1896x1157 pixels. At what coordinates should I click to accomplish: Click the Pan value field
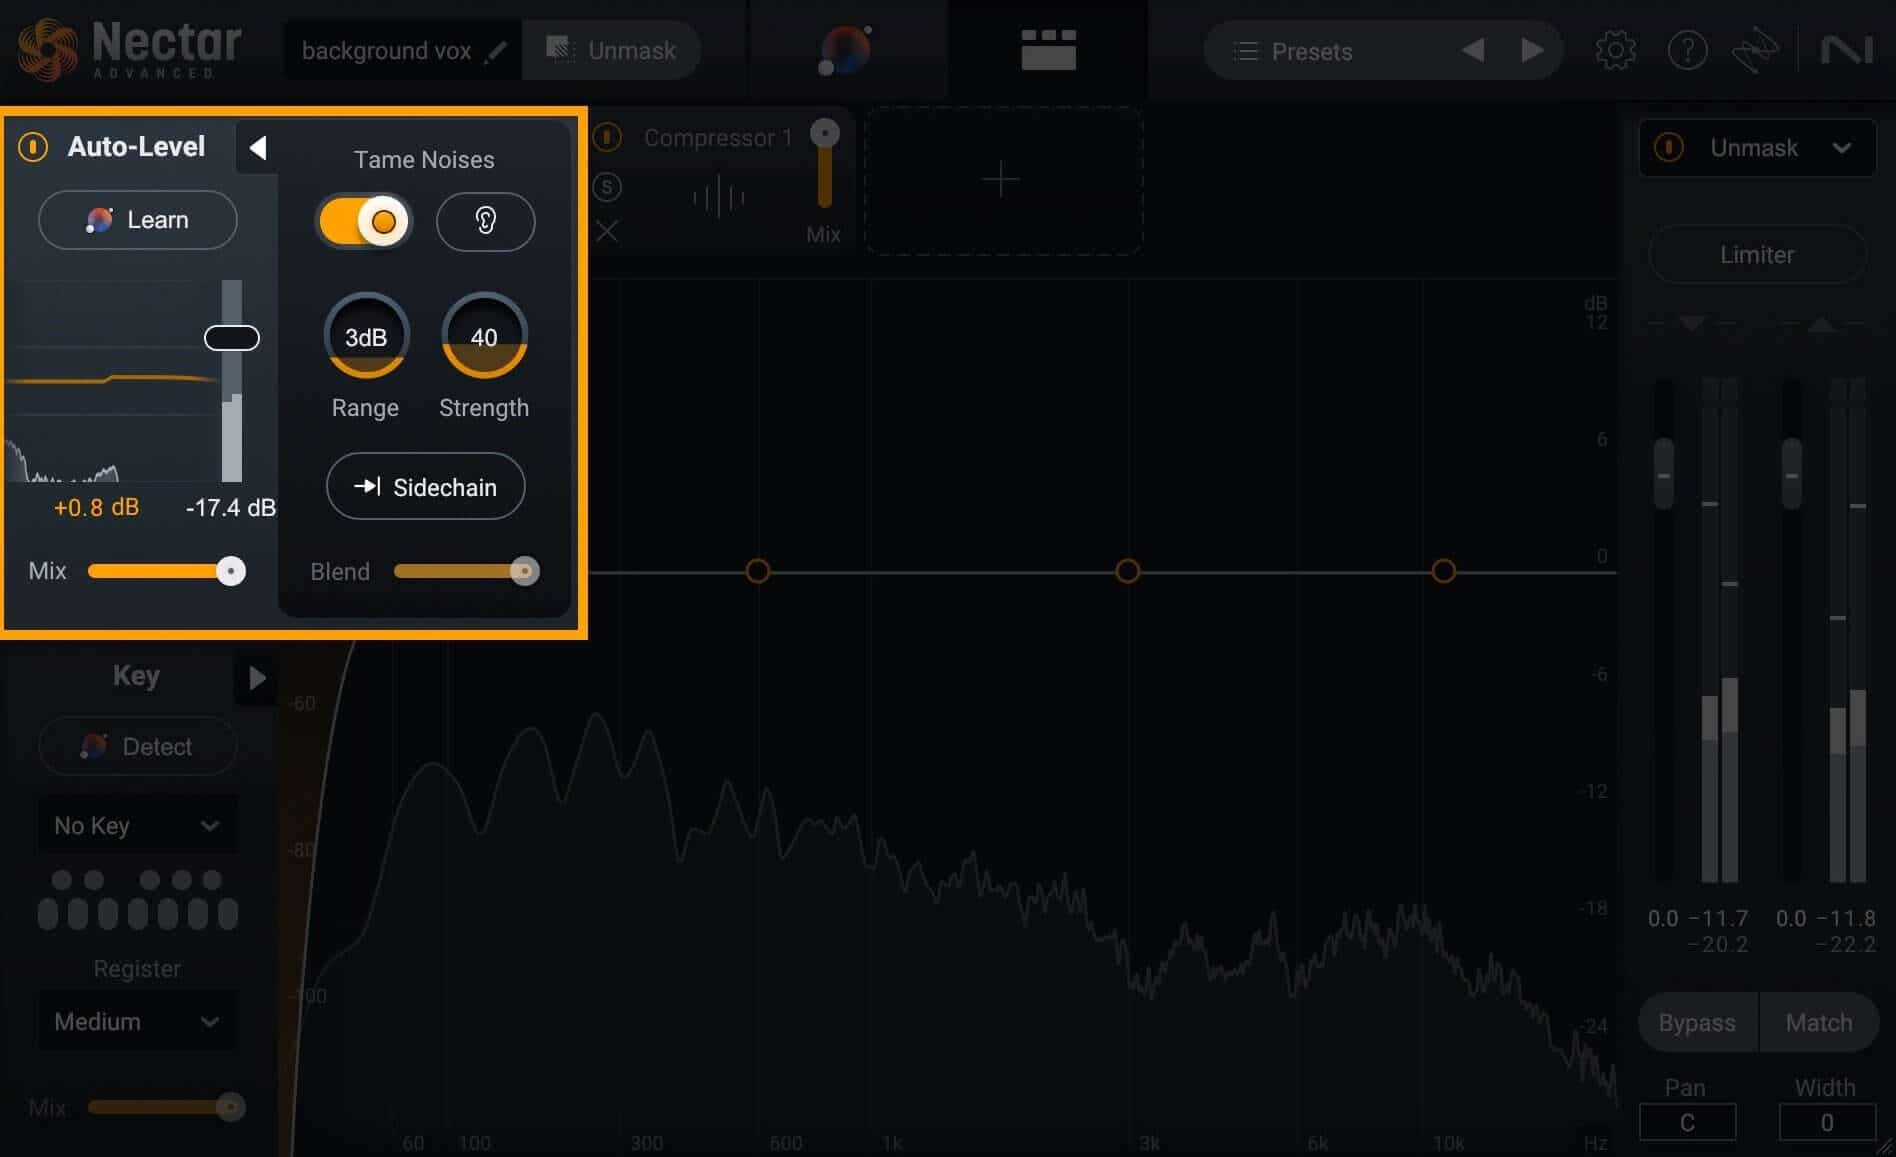click(1687, 1122)
